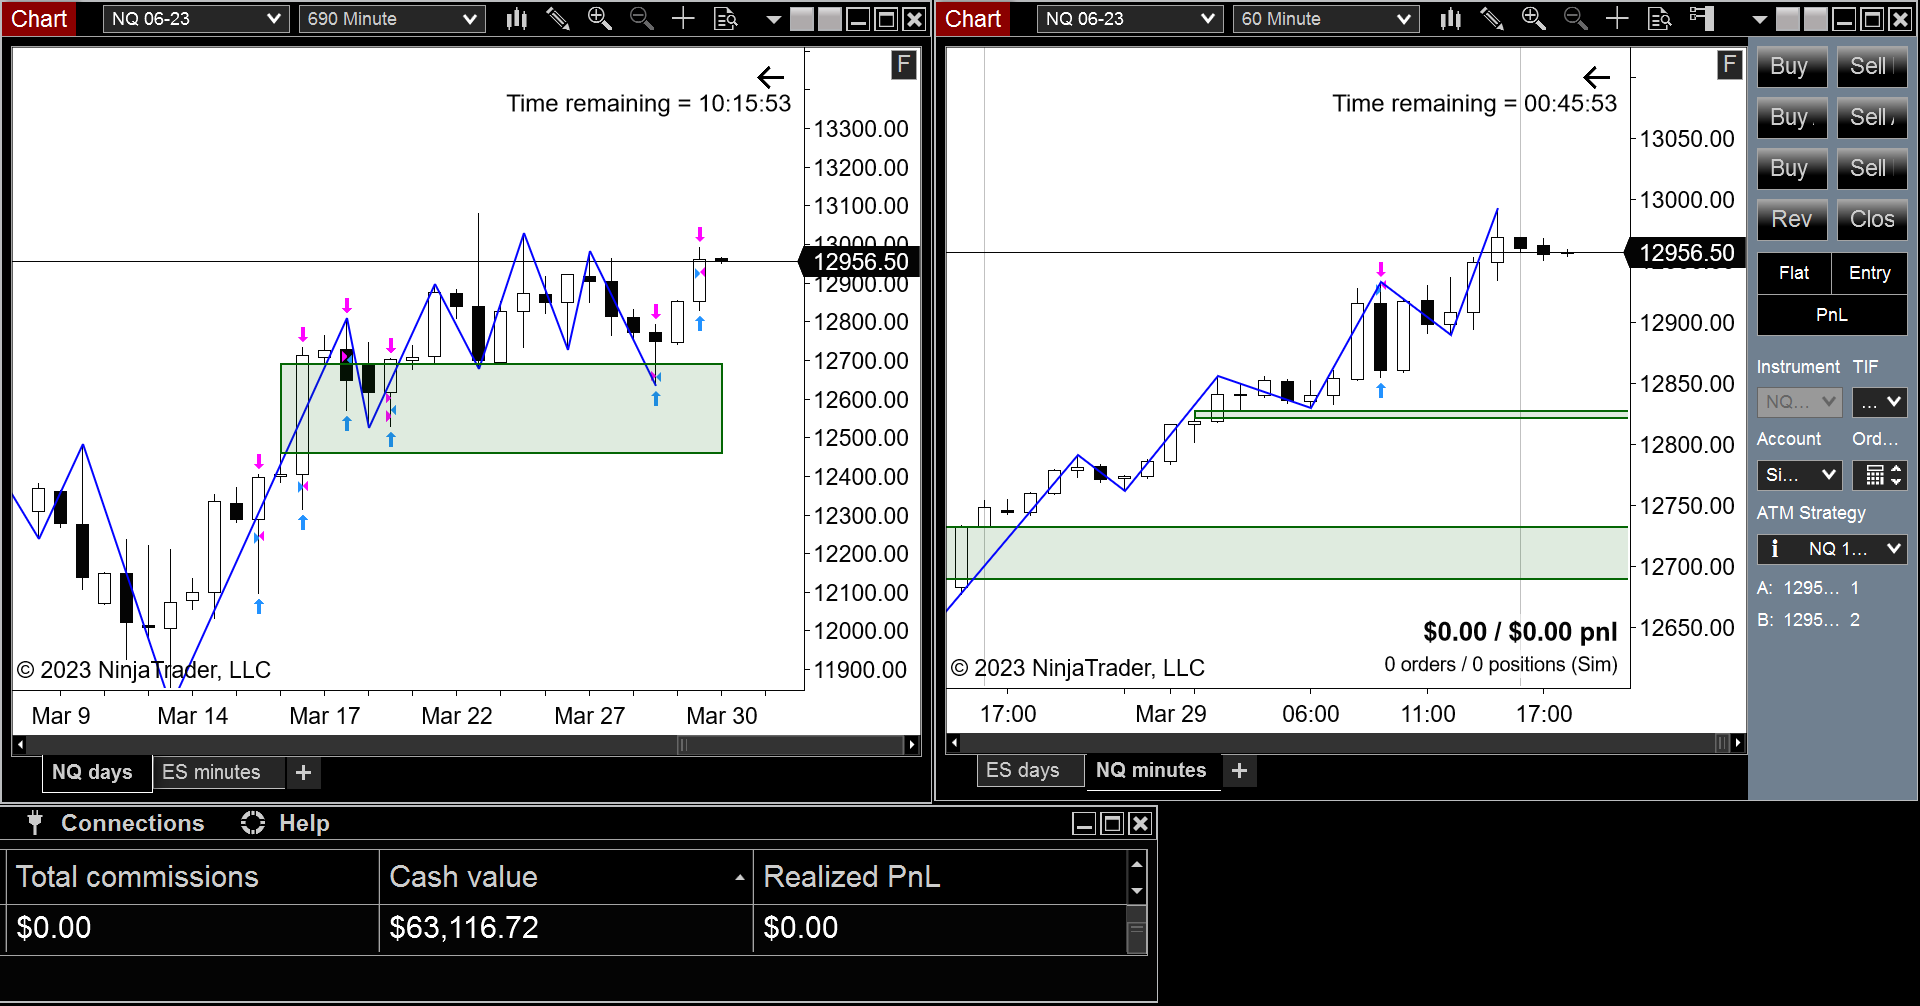Add new tab in right chart window
The width and height of the screenshot is (1920, 1006).
[1240, 770]
